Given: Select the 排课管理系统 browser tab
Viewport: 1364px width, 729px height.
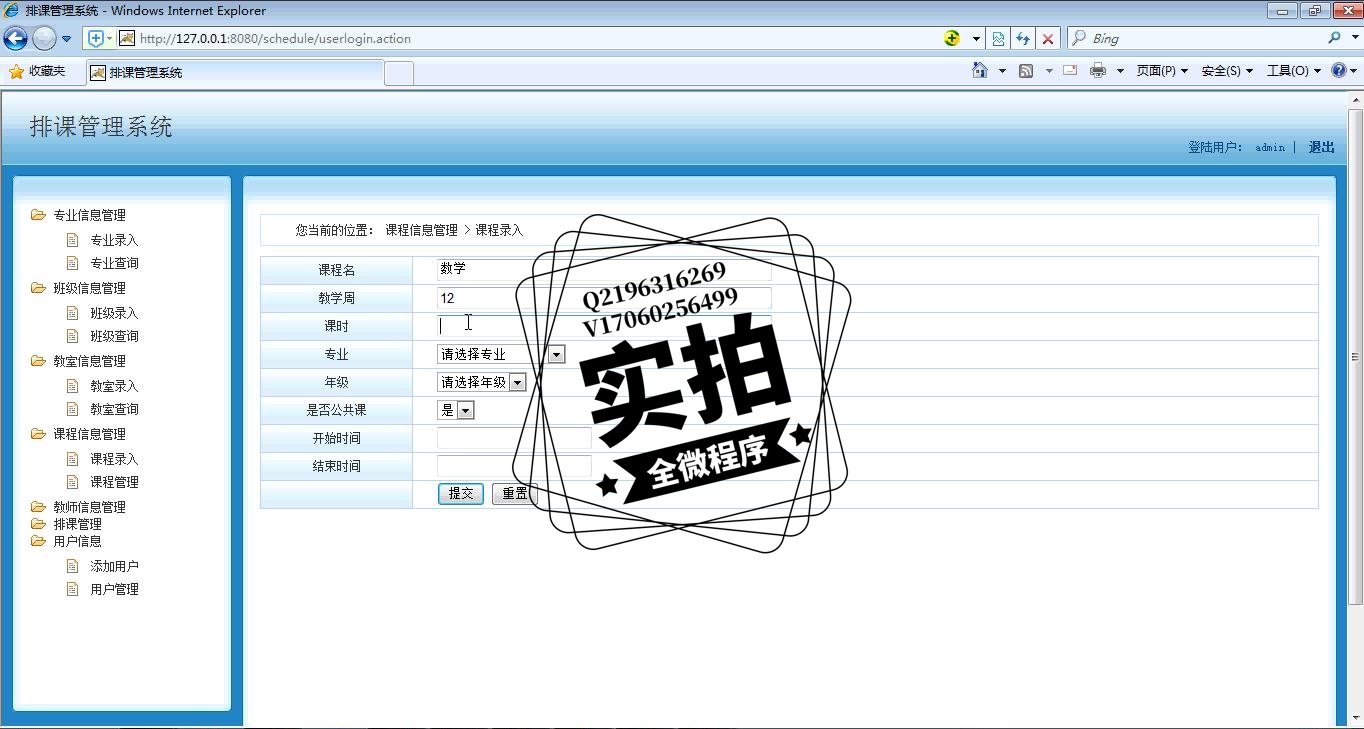Looking at the screenshot, I should [x=235, y=72].
